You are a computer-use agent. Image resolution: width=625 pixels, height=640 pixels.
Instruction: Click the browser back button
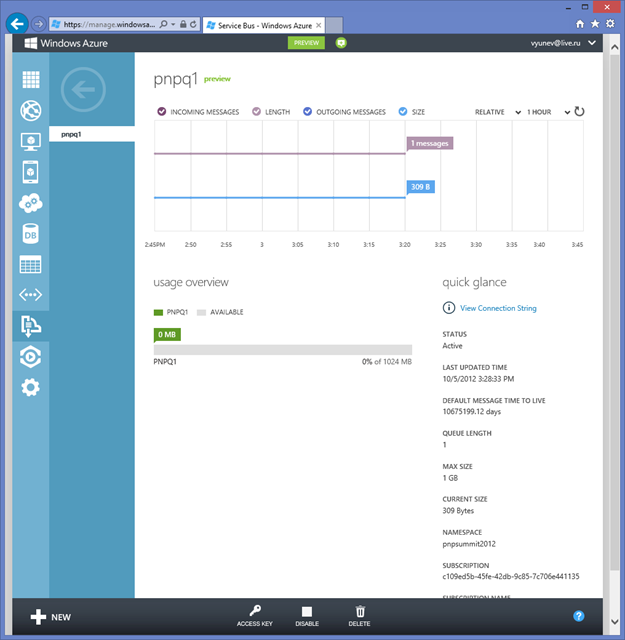click(17, 24)
